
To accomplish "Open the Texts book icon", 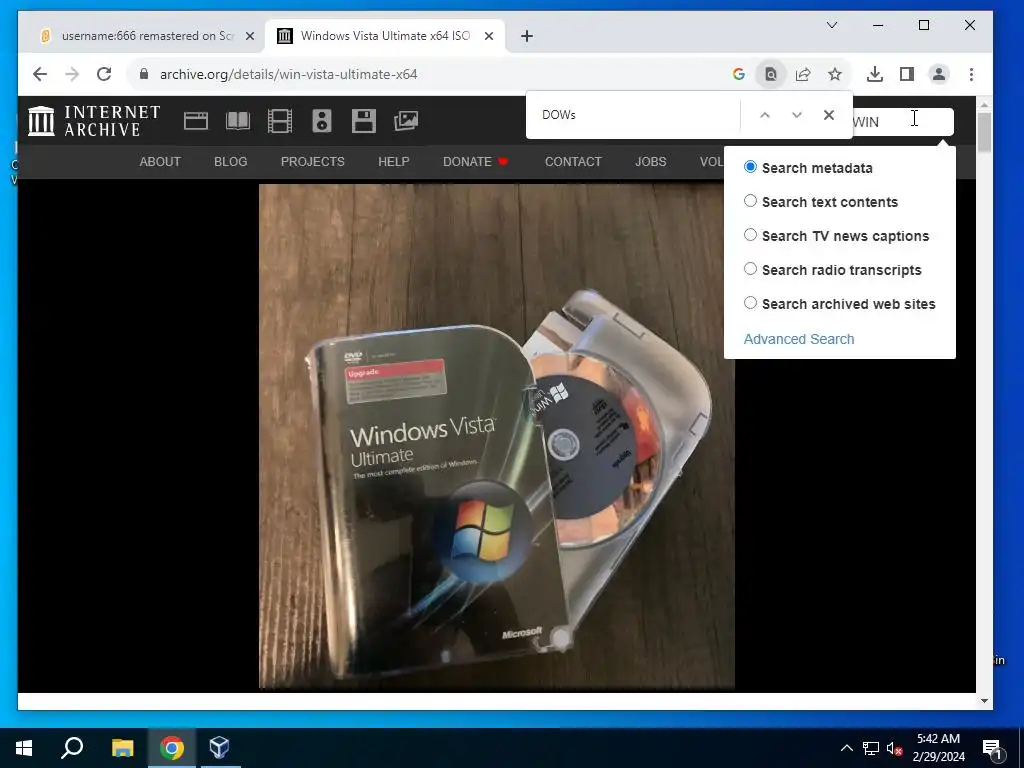I will click(x=238, y=121).
